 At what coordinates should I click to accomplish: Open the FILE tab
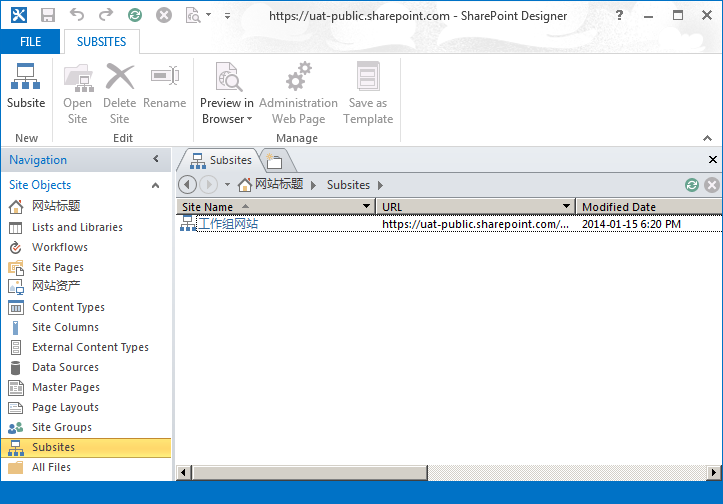pos(30,42)
